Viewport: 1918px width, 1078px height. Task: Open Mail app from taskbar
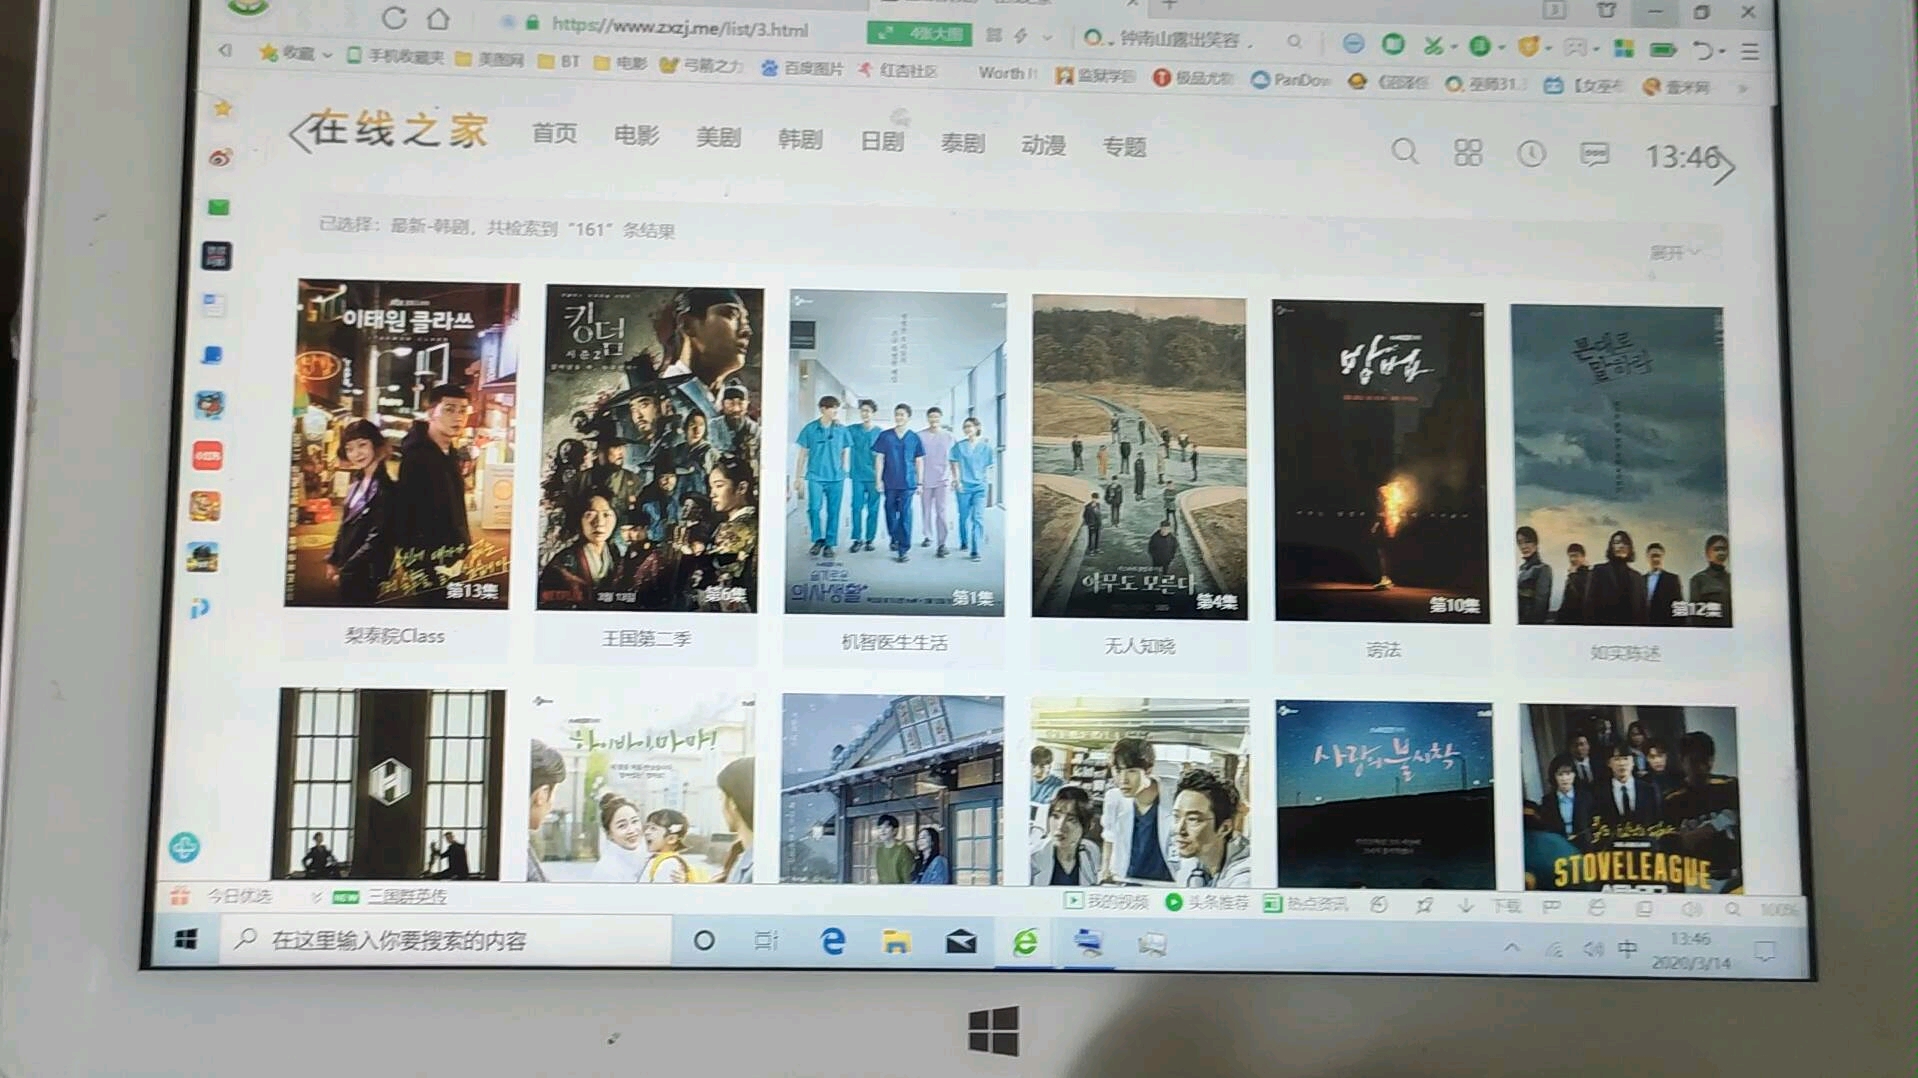(x=961, y=942)
